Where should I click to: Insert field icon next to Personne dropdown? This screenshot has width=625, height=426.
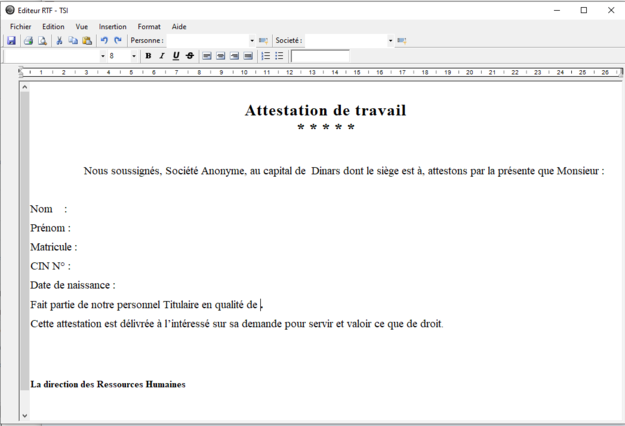263,41
